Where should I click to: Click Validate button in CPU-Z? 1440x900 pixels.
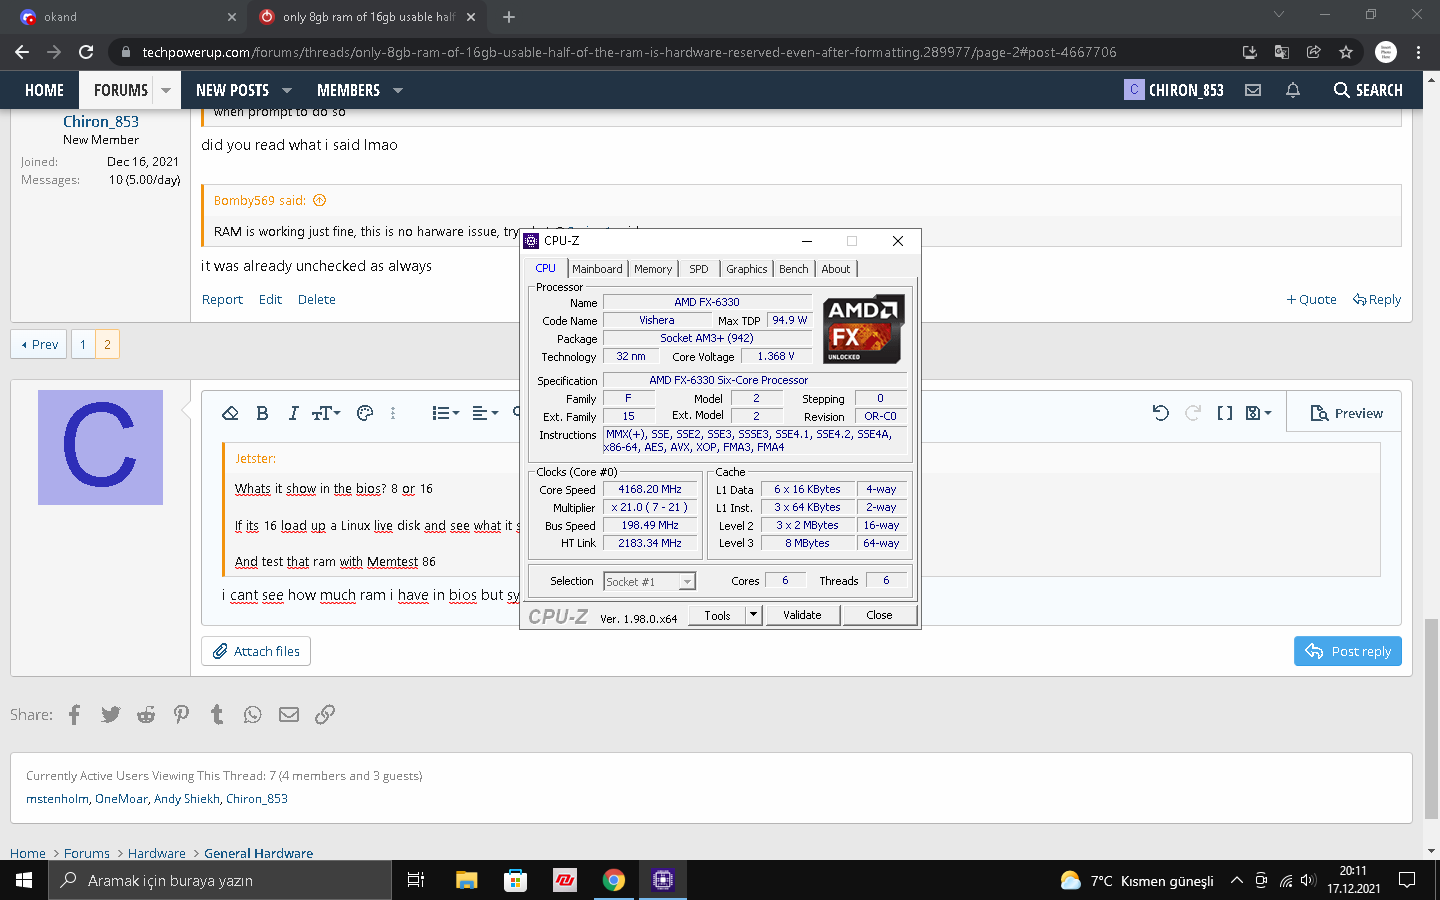(x=802, y=615)
